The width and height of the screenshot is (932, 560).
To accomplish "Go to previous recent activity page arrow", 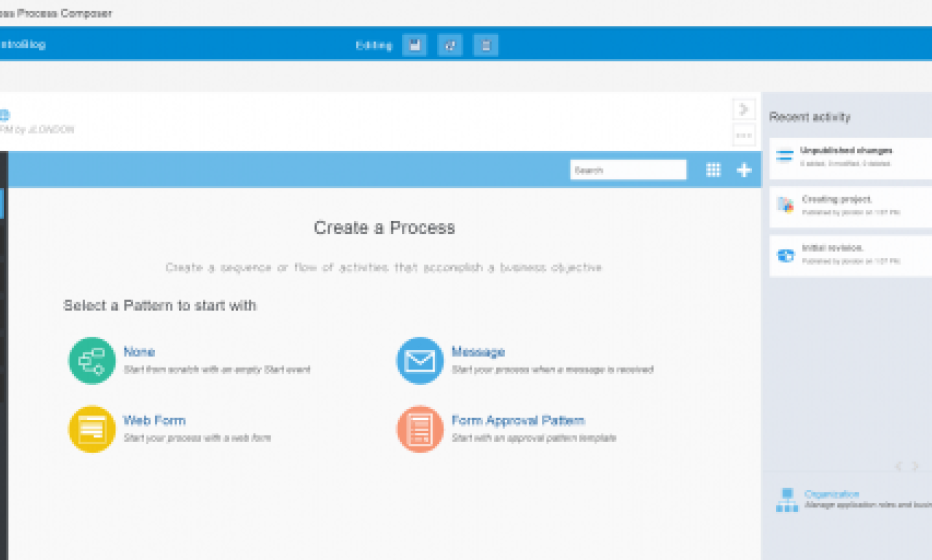I will pyautogui.click(x=899, y=467).
